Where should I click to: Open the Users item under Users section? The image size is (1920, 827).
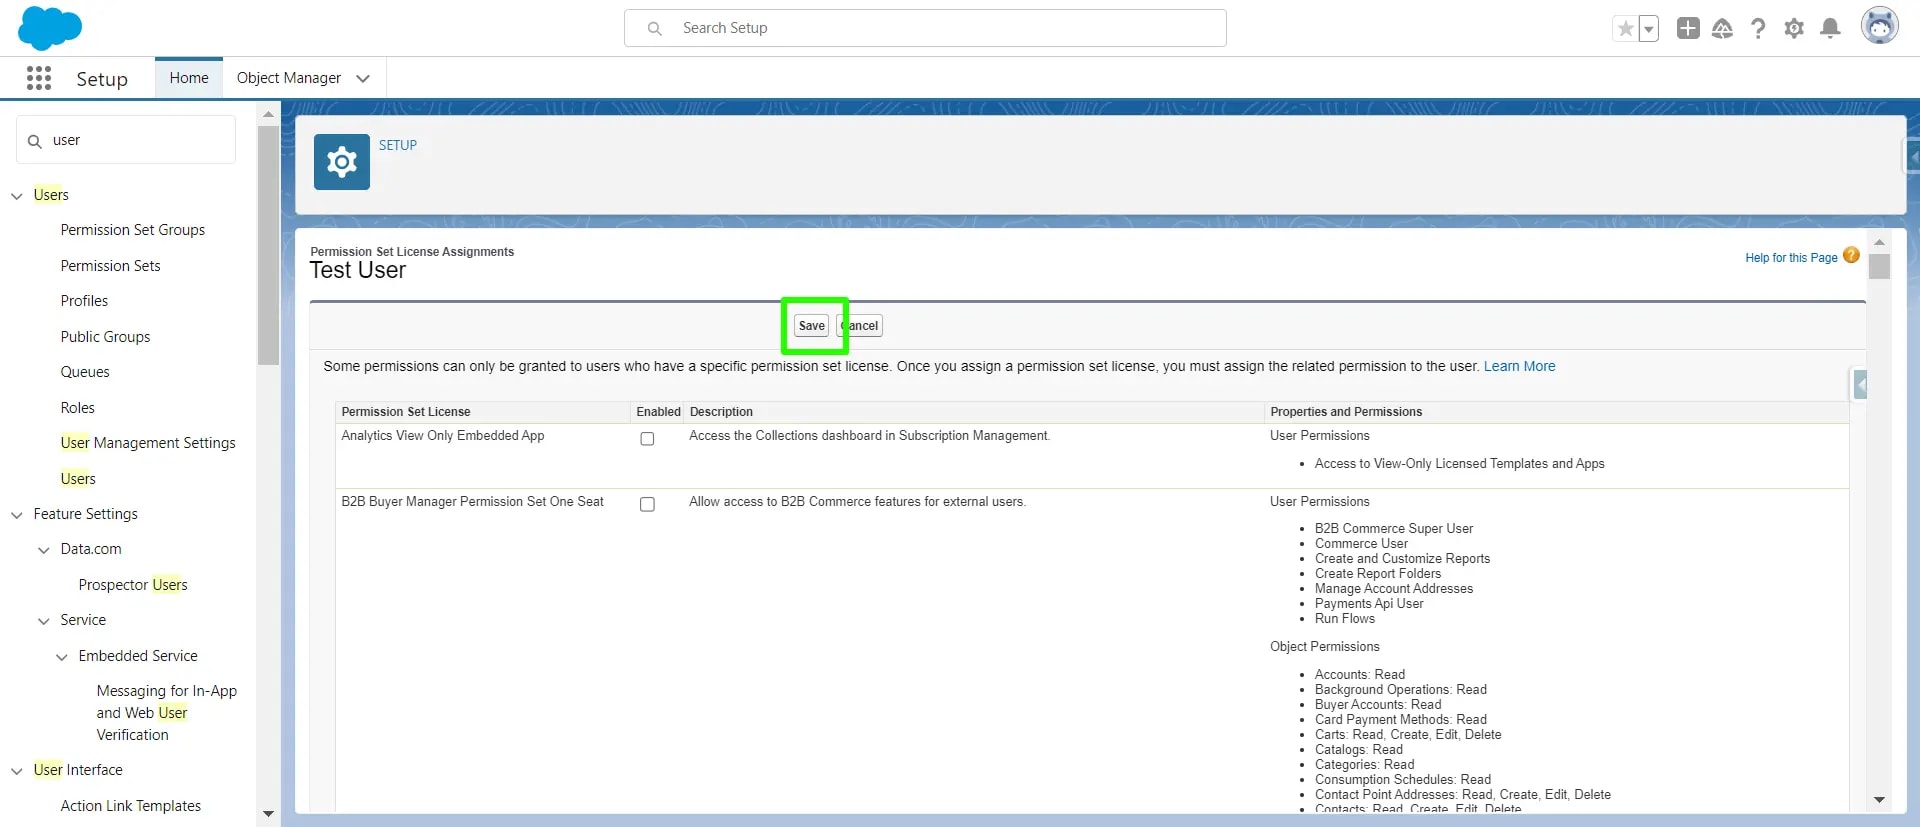pos(78,479)
